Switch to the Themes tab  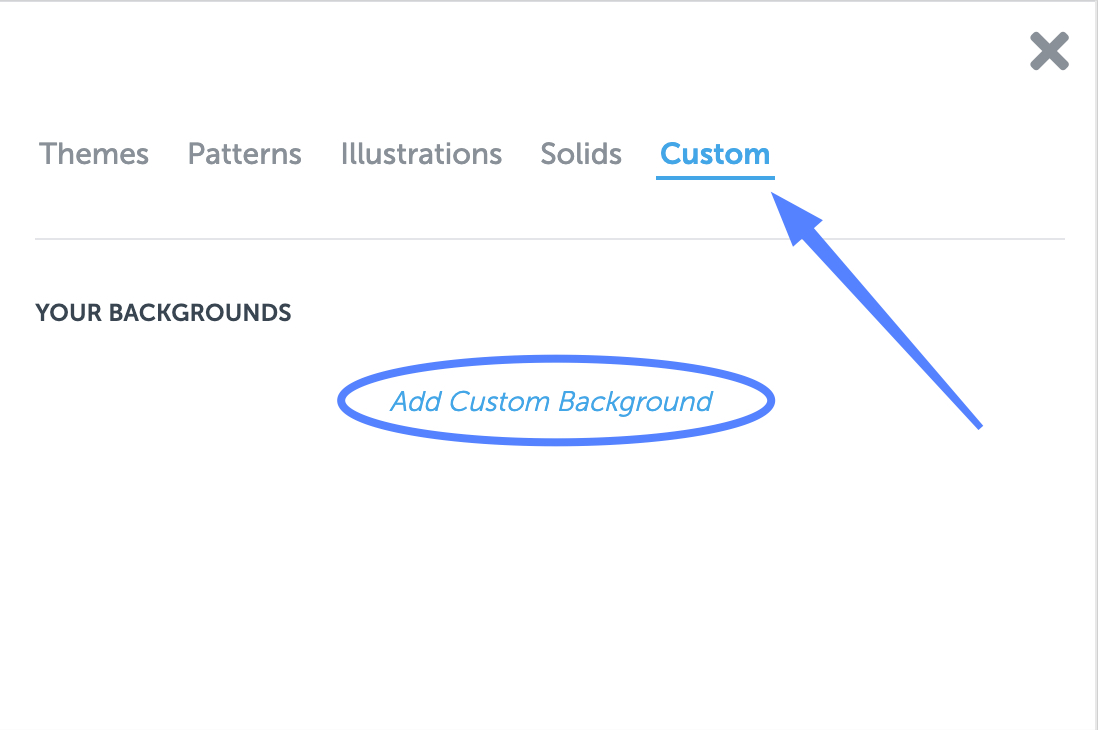click(x=94, y=154)
